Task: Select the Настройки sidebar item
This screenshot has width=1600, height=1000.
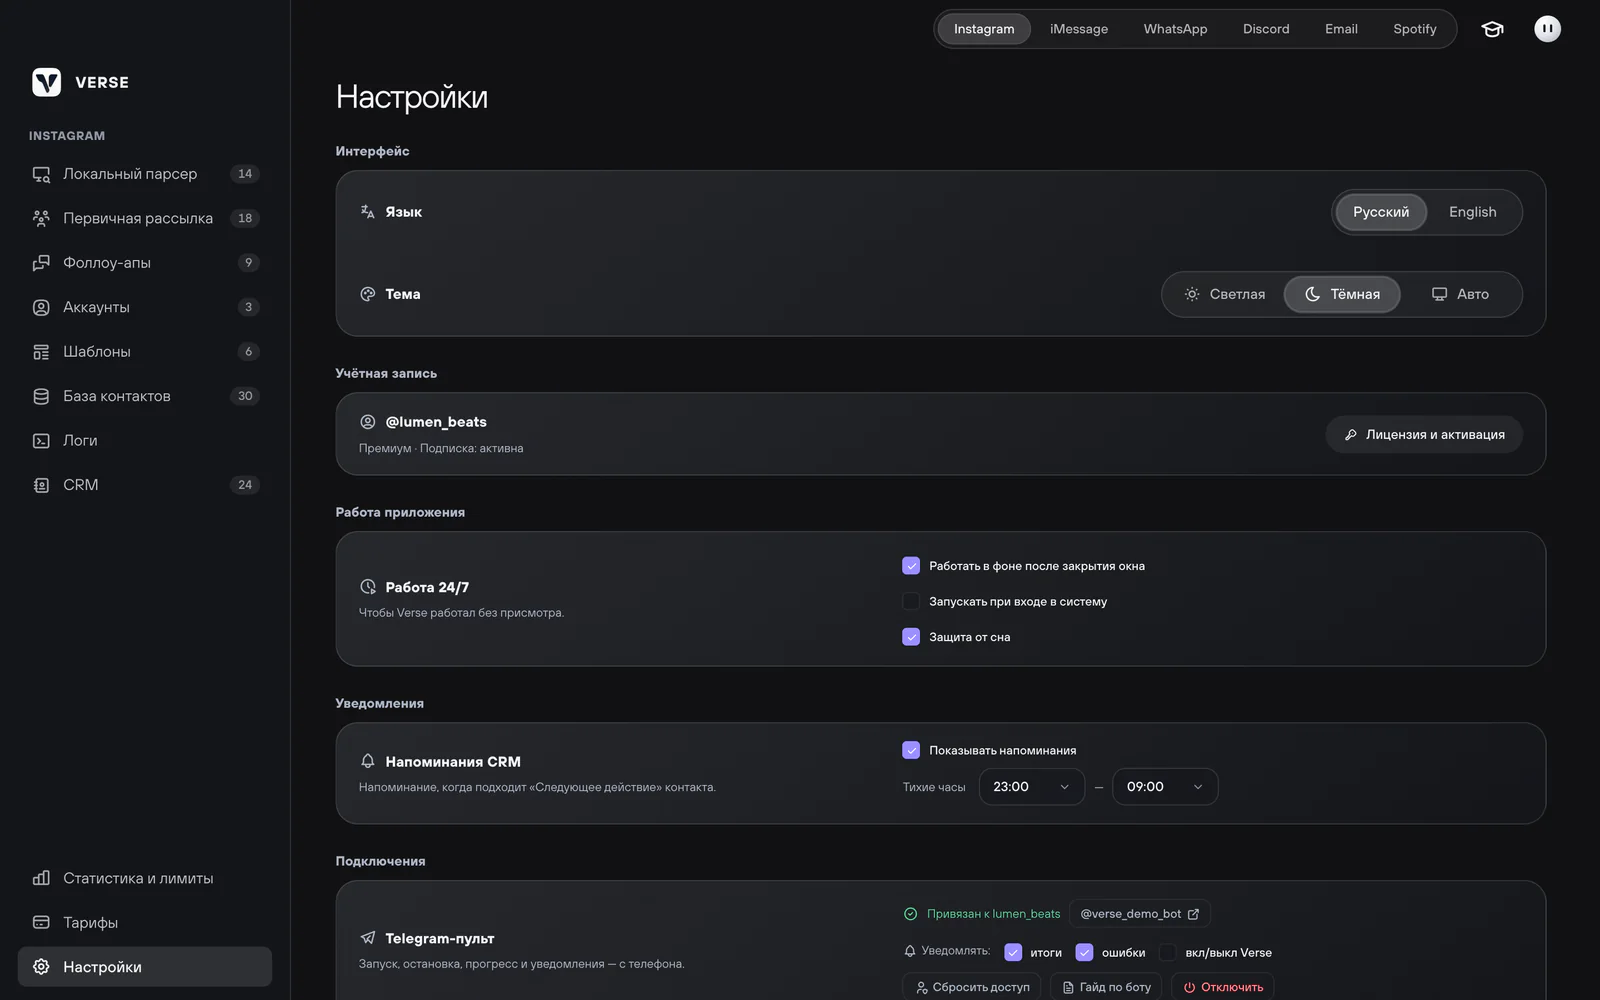Action: [x=145, y=967]
